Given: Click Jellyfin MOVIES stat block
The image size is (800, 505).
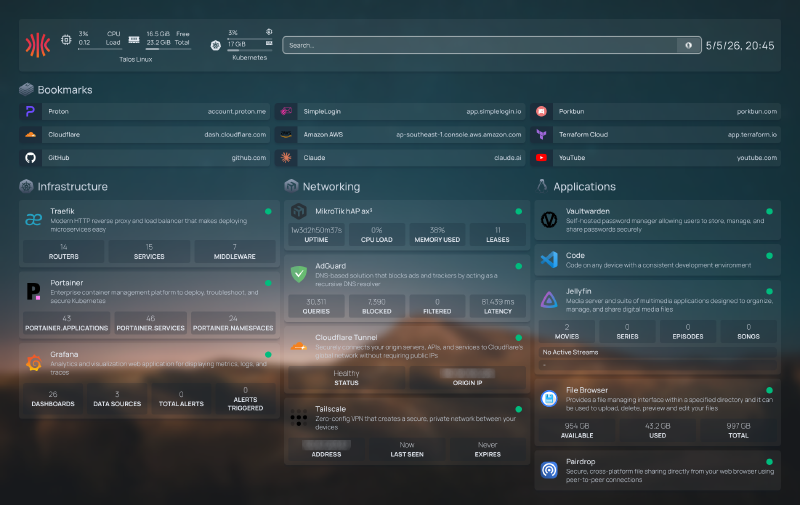Looking at the screenshot, I should tap(567, 332).
